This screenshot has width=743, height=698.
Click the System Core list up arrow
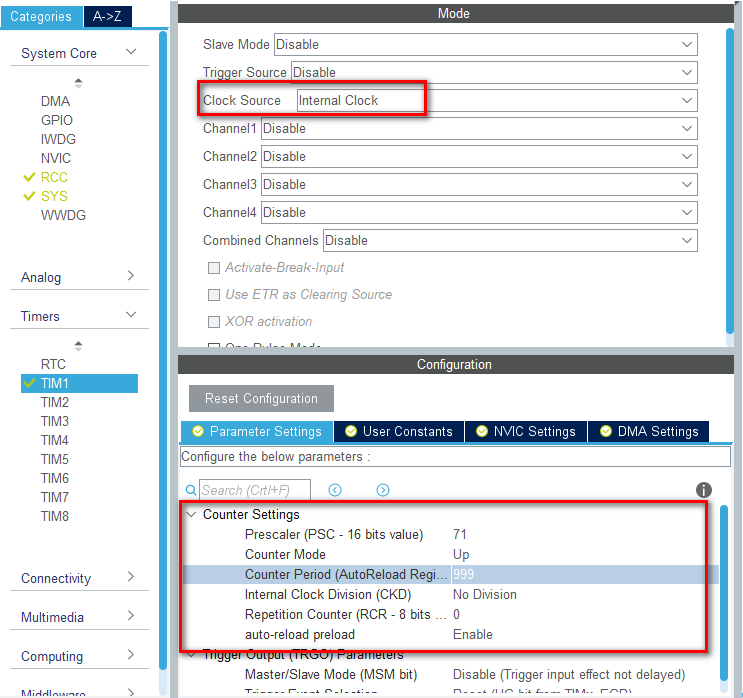coord(79,83)
